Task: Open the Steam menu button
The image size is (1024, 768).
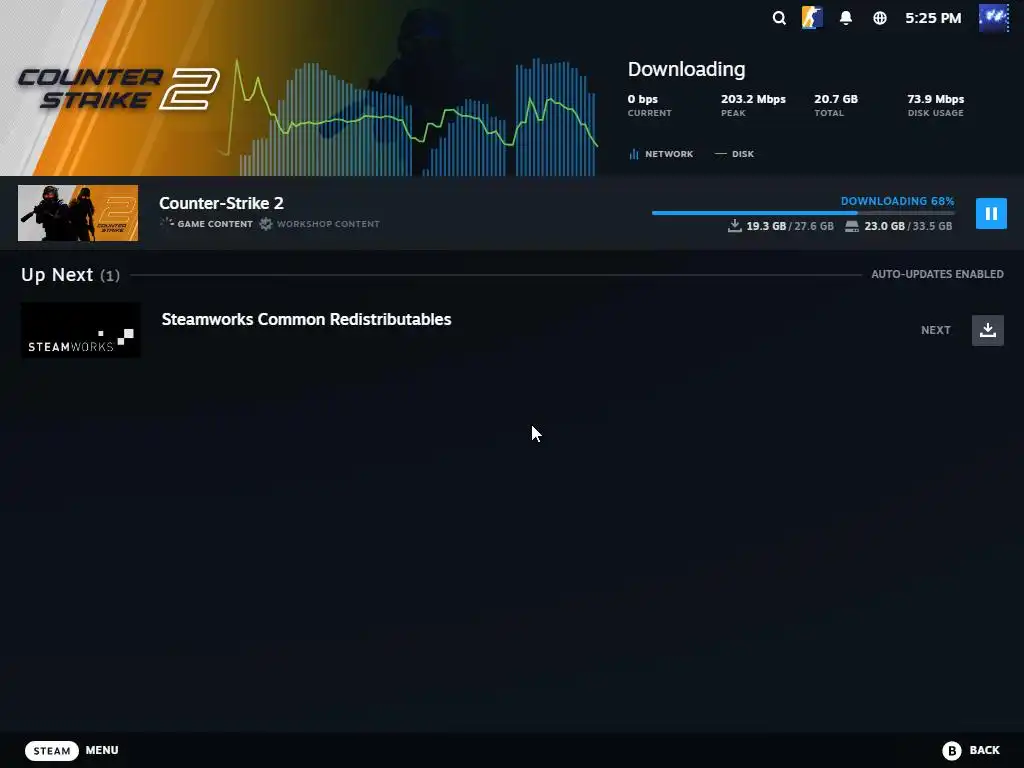Action: coord(52,751)
